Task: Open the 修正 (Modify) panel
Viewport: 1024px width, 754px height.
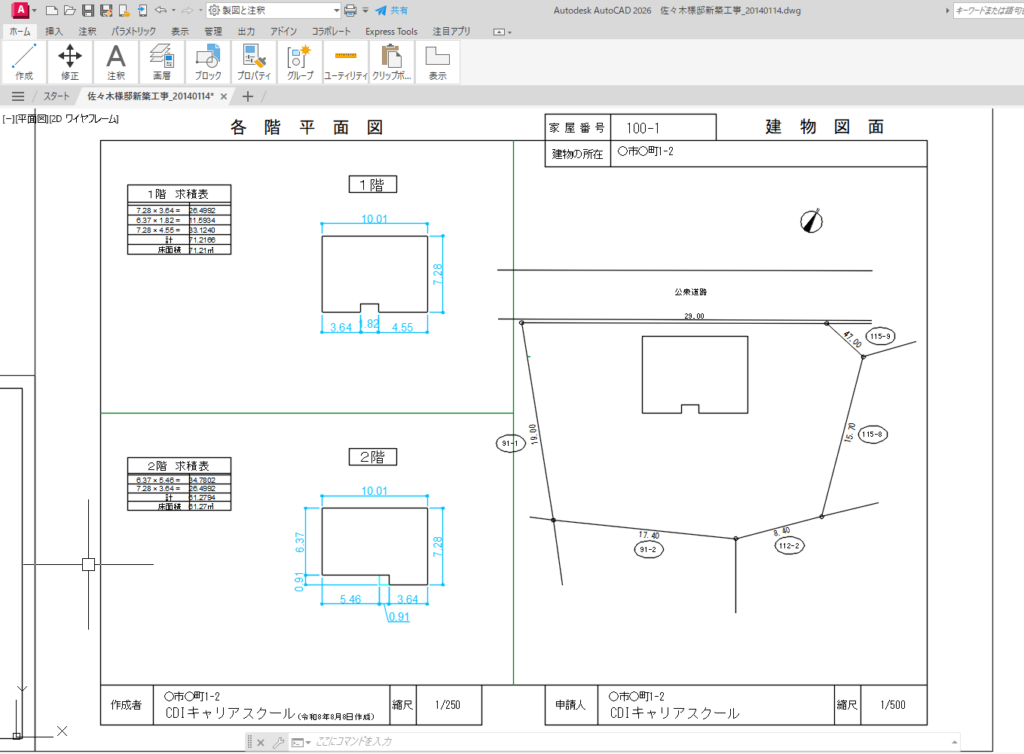Action: coord(70,62)
